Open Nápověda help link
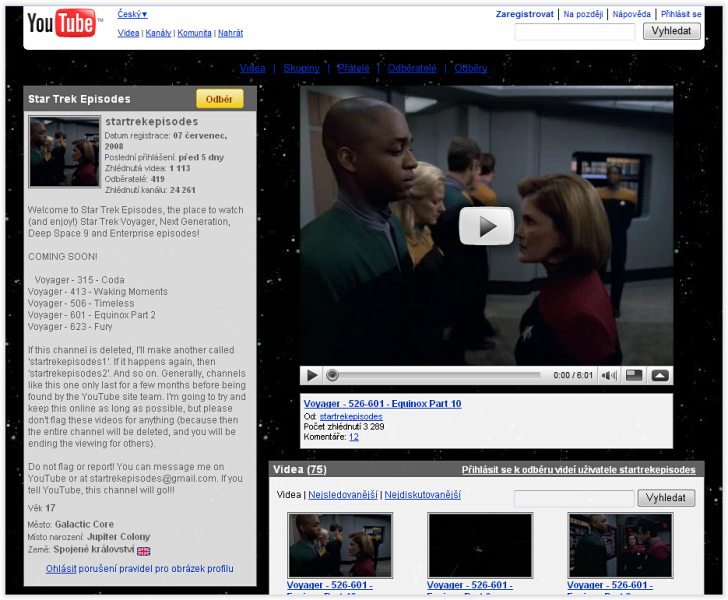 tap(631, 14)
